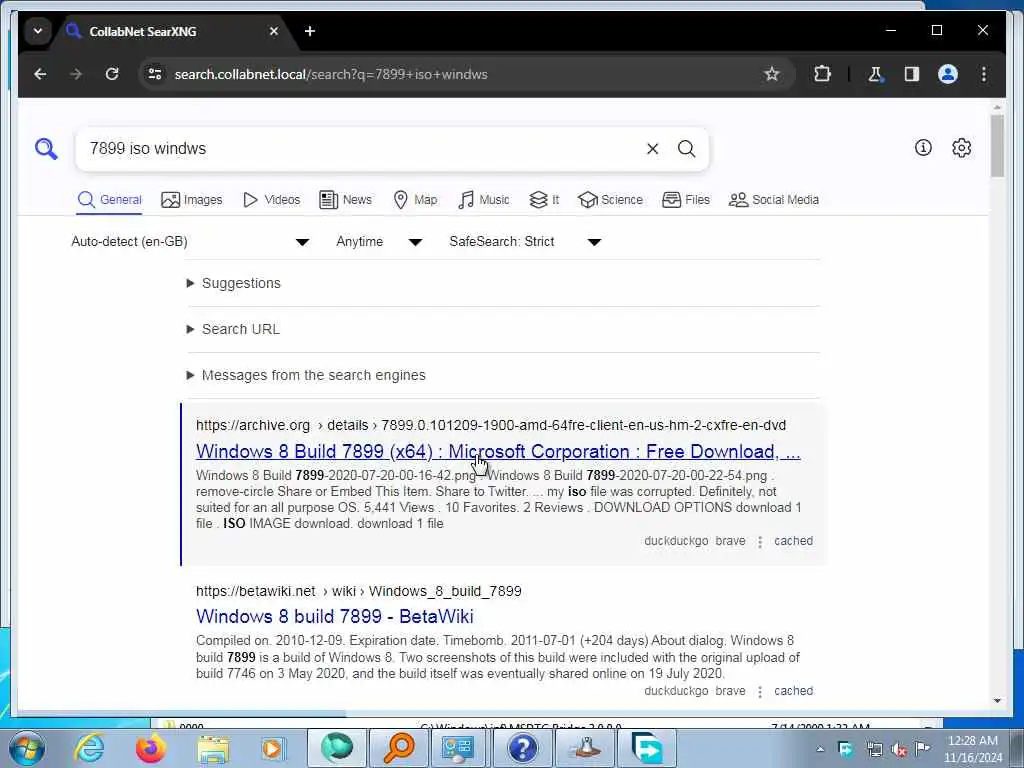Select the General category tab
Viewport: 1024px width, 768px height.
click(109, 200)
